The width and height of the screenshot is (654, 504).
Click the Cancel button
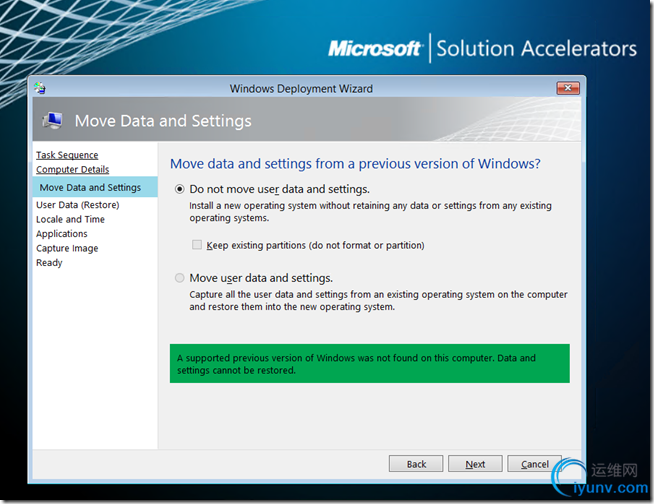[534, 464]
